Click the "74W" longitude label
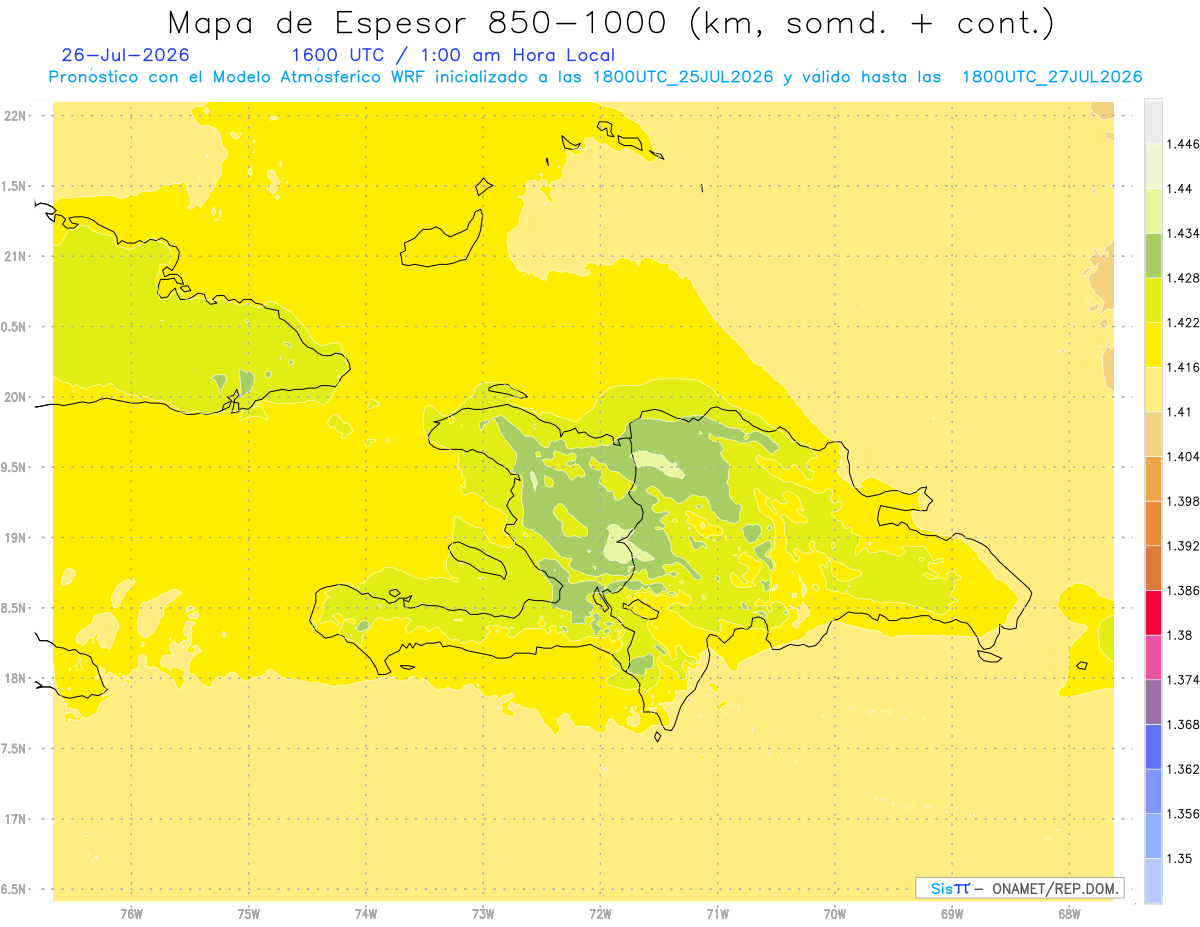This screenshot has width=1200, height=927. 366,913
